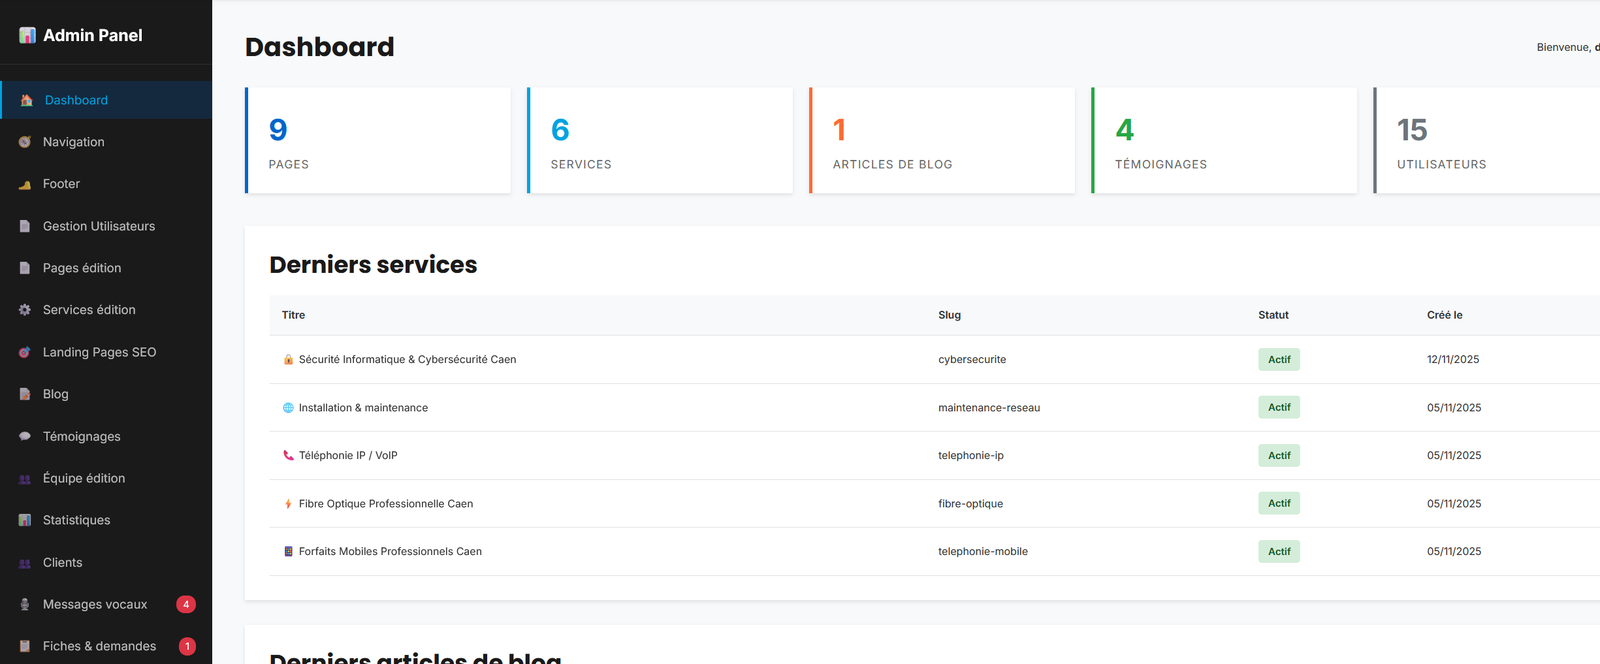Click the fibre-optique slug cell
This screenshot has width=1600, height=664.
pos(970,503)
